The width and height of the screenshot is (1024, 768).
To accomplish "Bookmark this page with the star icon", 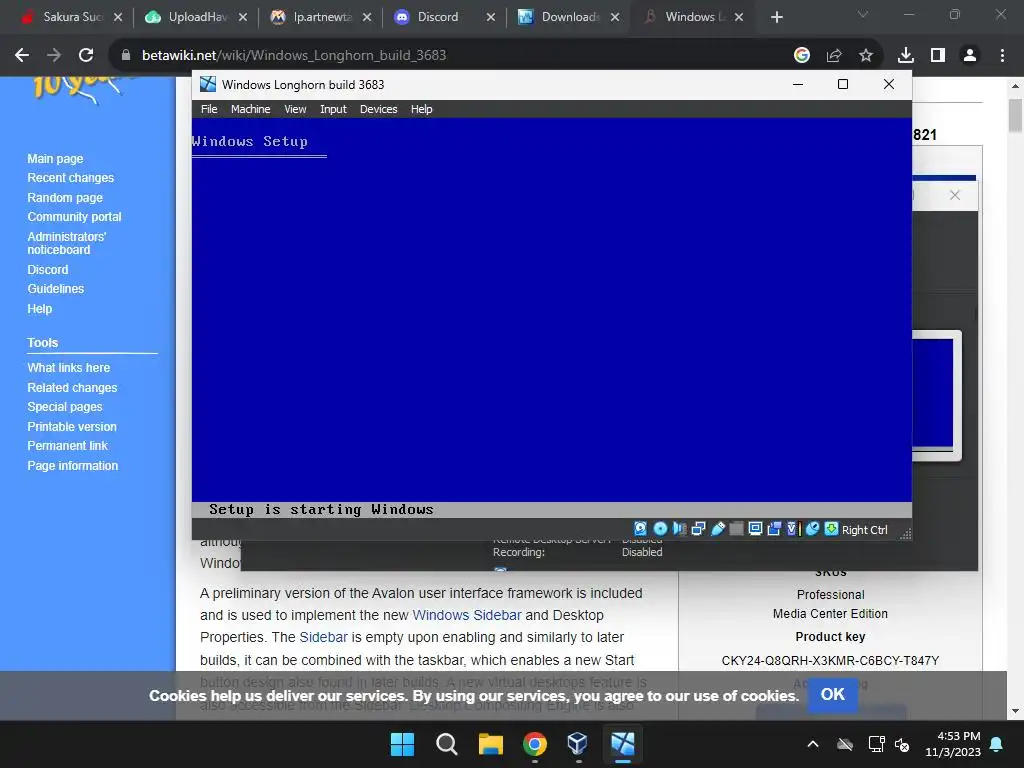I will [x=866, y=56].
